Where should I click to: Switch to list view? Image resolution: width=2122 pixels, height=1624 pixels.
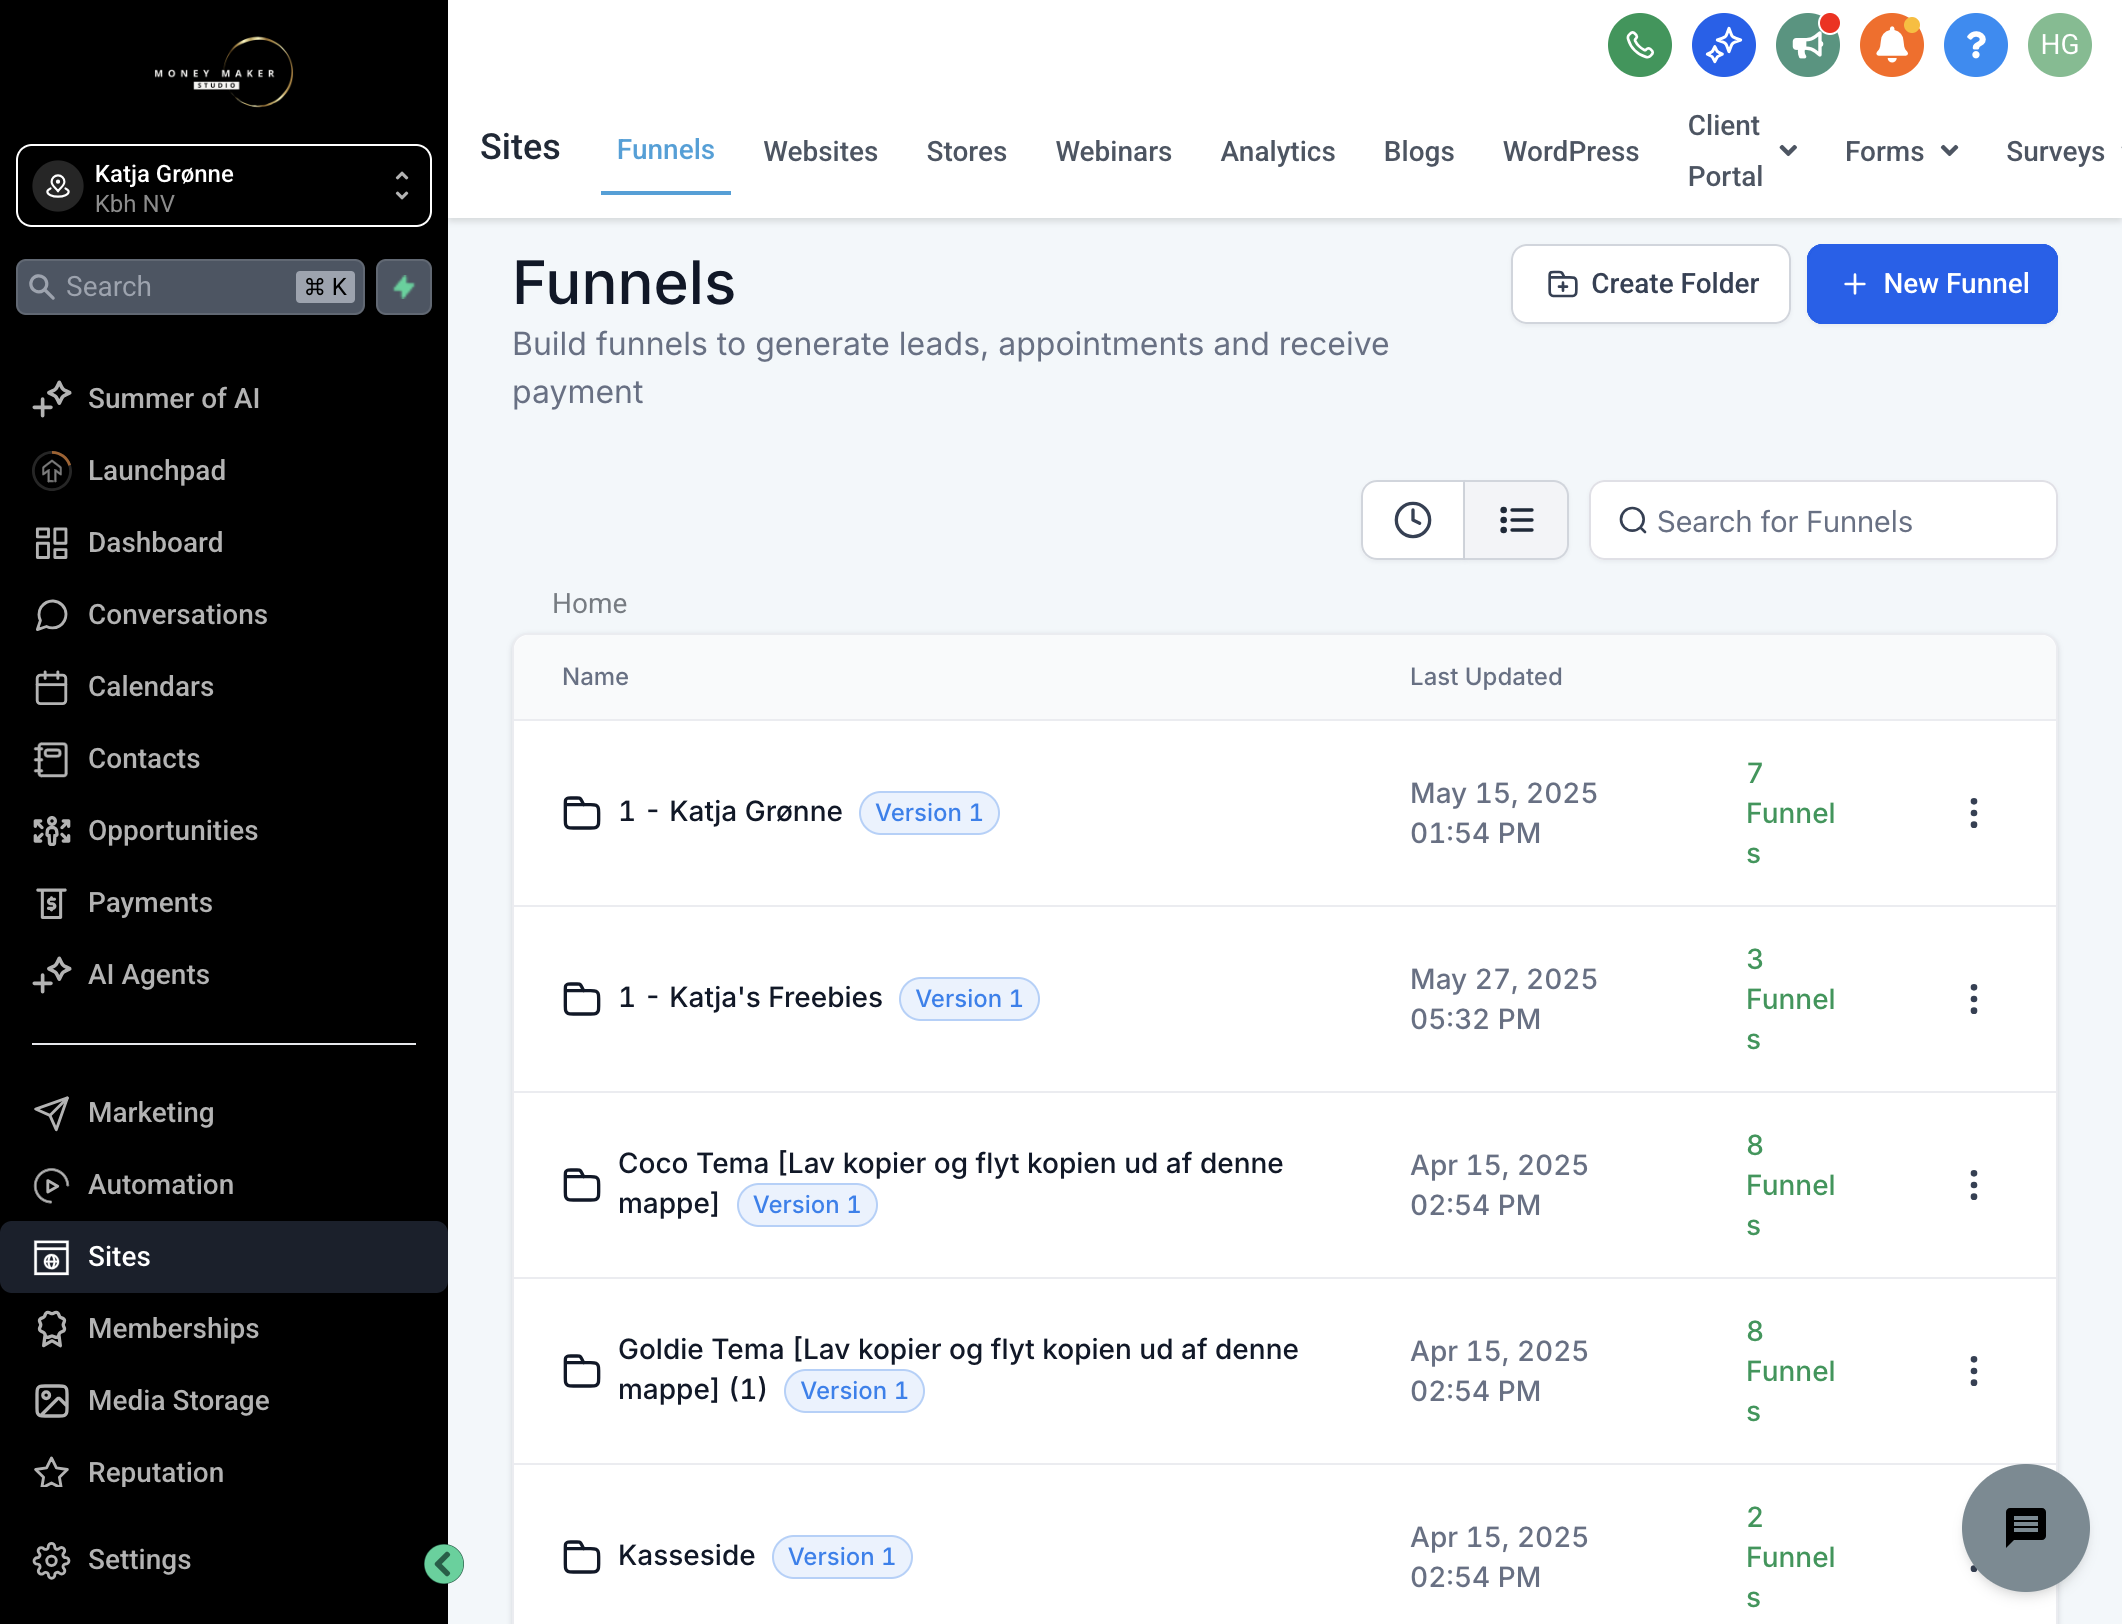point(1516,520)
